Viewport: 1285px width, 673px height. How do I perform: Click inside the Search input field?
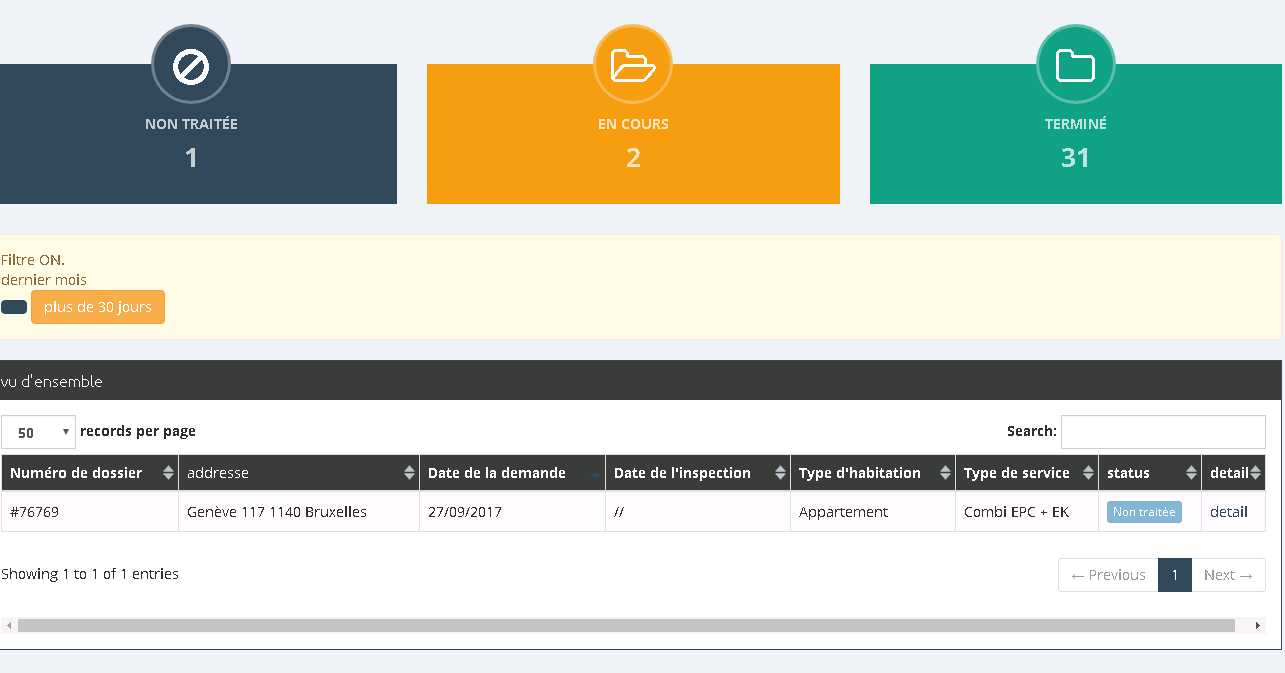click(x=1162, y=432)
